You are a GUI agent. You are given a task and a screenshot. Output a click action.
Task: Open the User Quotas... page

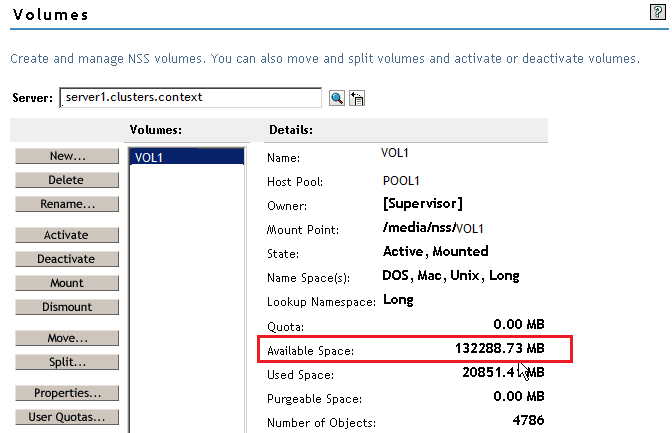point(66,417)
